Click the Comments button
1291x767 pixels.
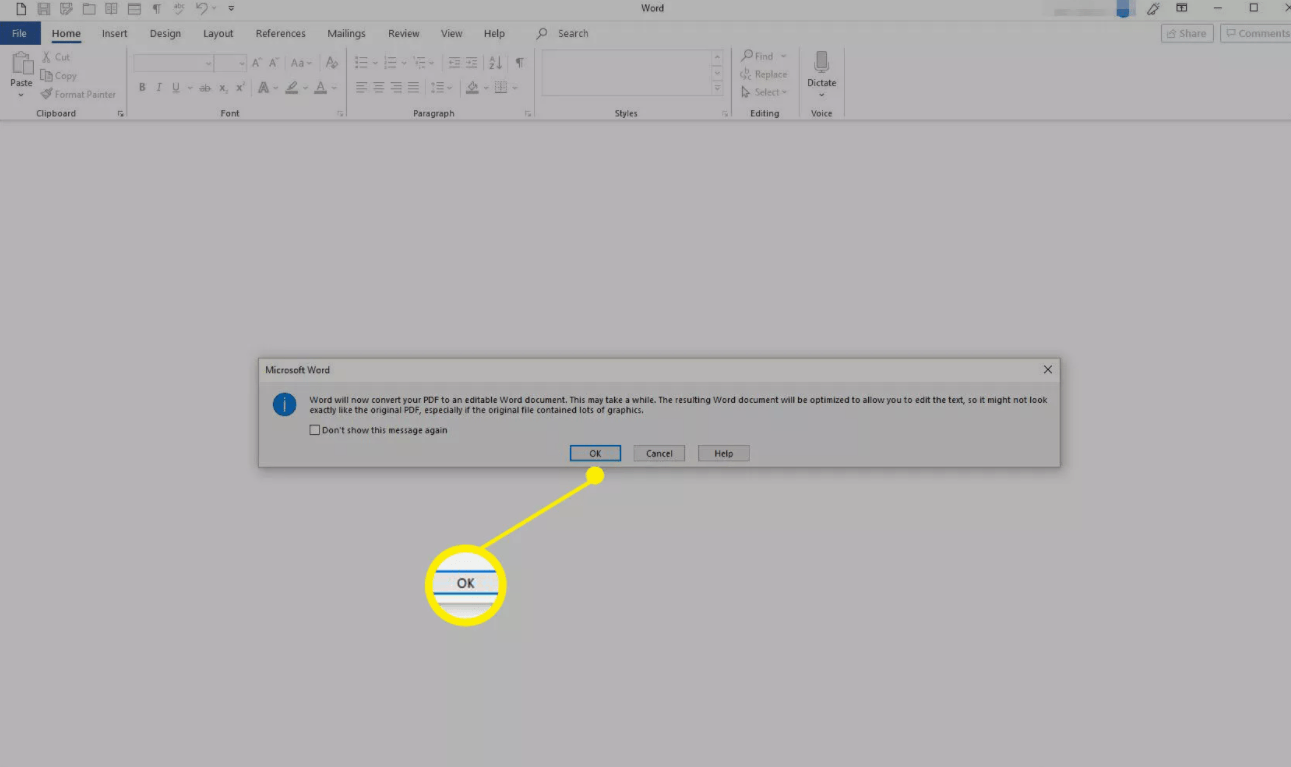click(1258, 33)
